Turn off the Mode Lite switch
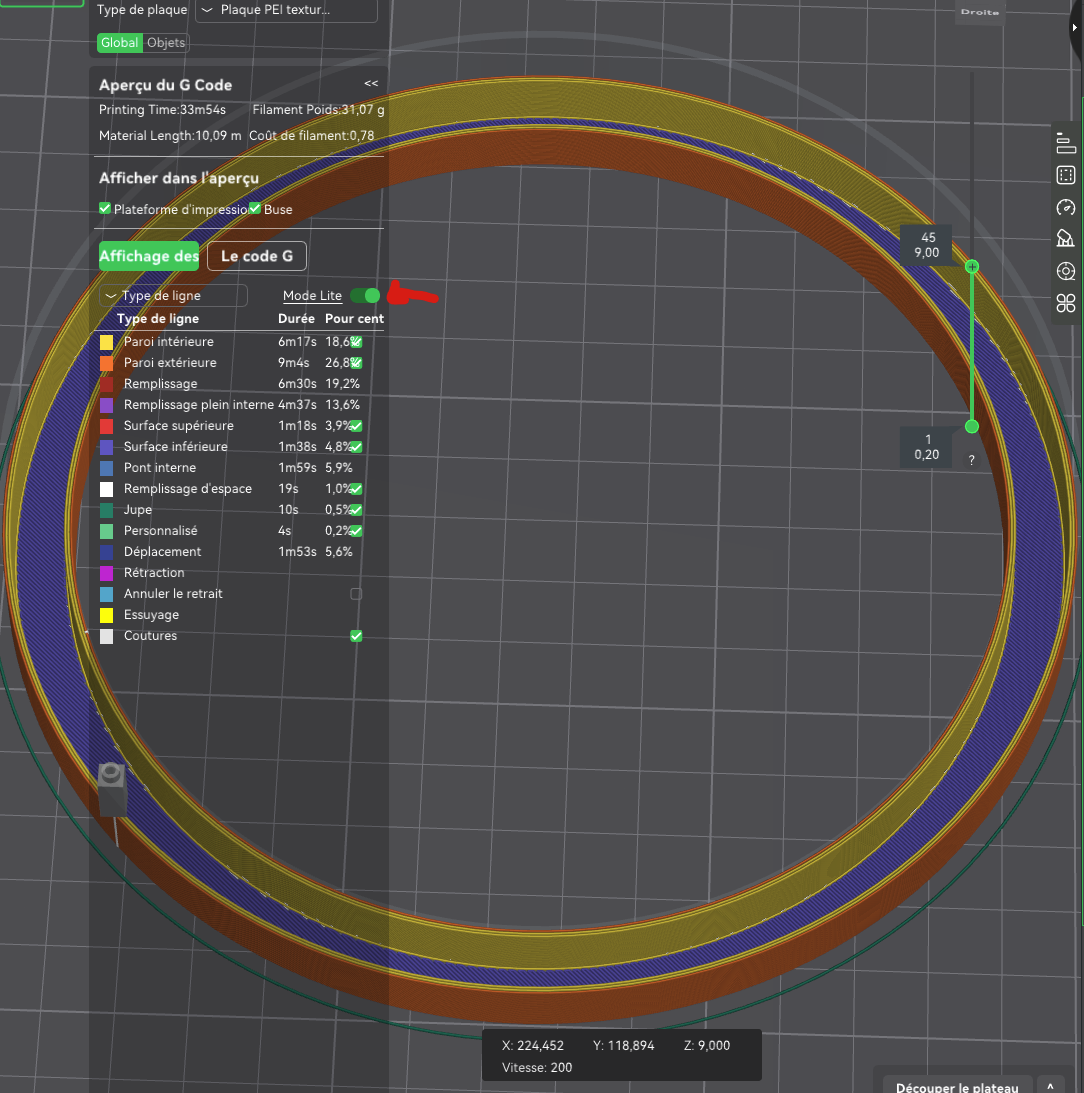Viewport: 1084px width, 1093px height. tap(365, 296)
